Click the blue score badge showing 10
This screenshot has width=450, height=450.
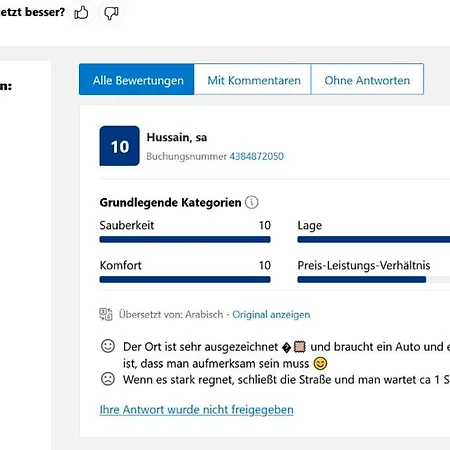(119, 146)
